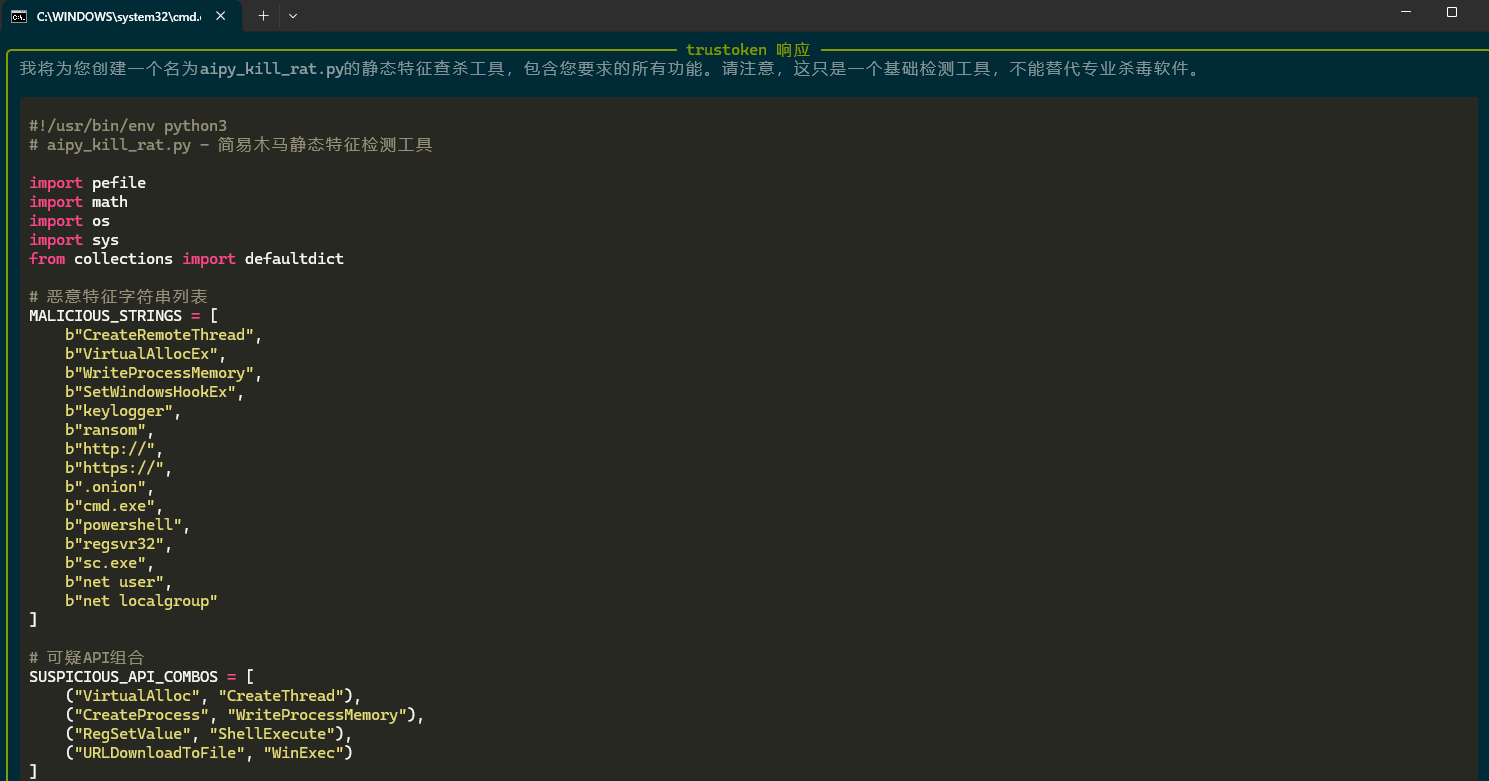1489x781 pixels.
Task: Click the import pefile line
Action: click(x=87, y=183)
